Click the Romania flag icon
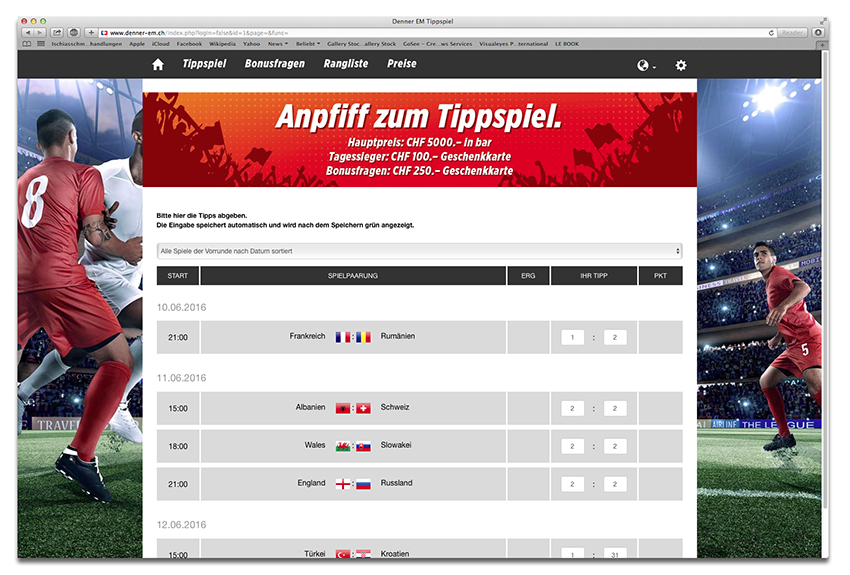This screenshot has height=575, width=850. click(363, 338)
